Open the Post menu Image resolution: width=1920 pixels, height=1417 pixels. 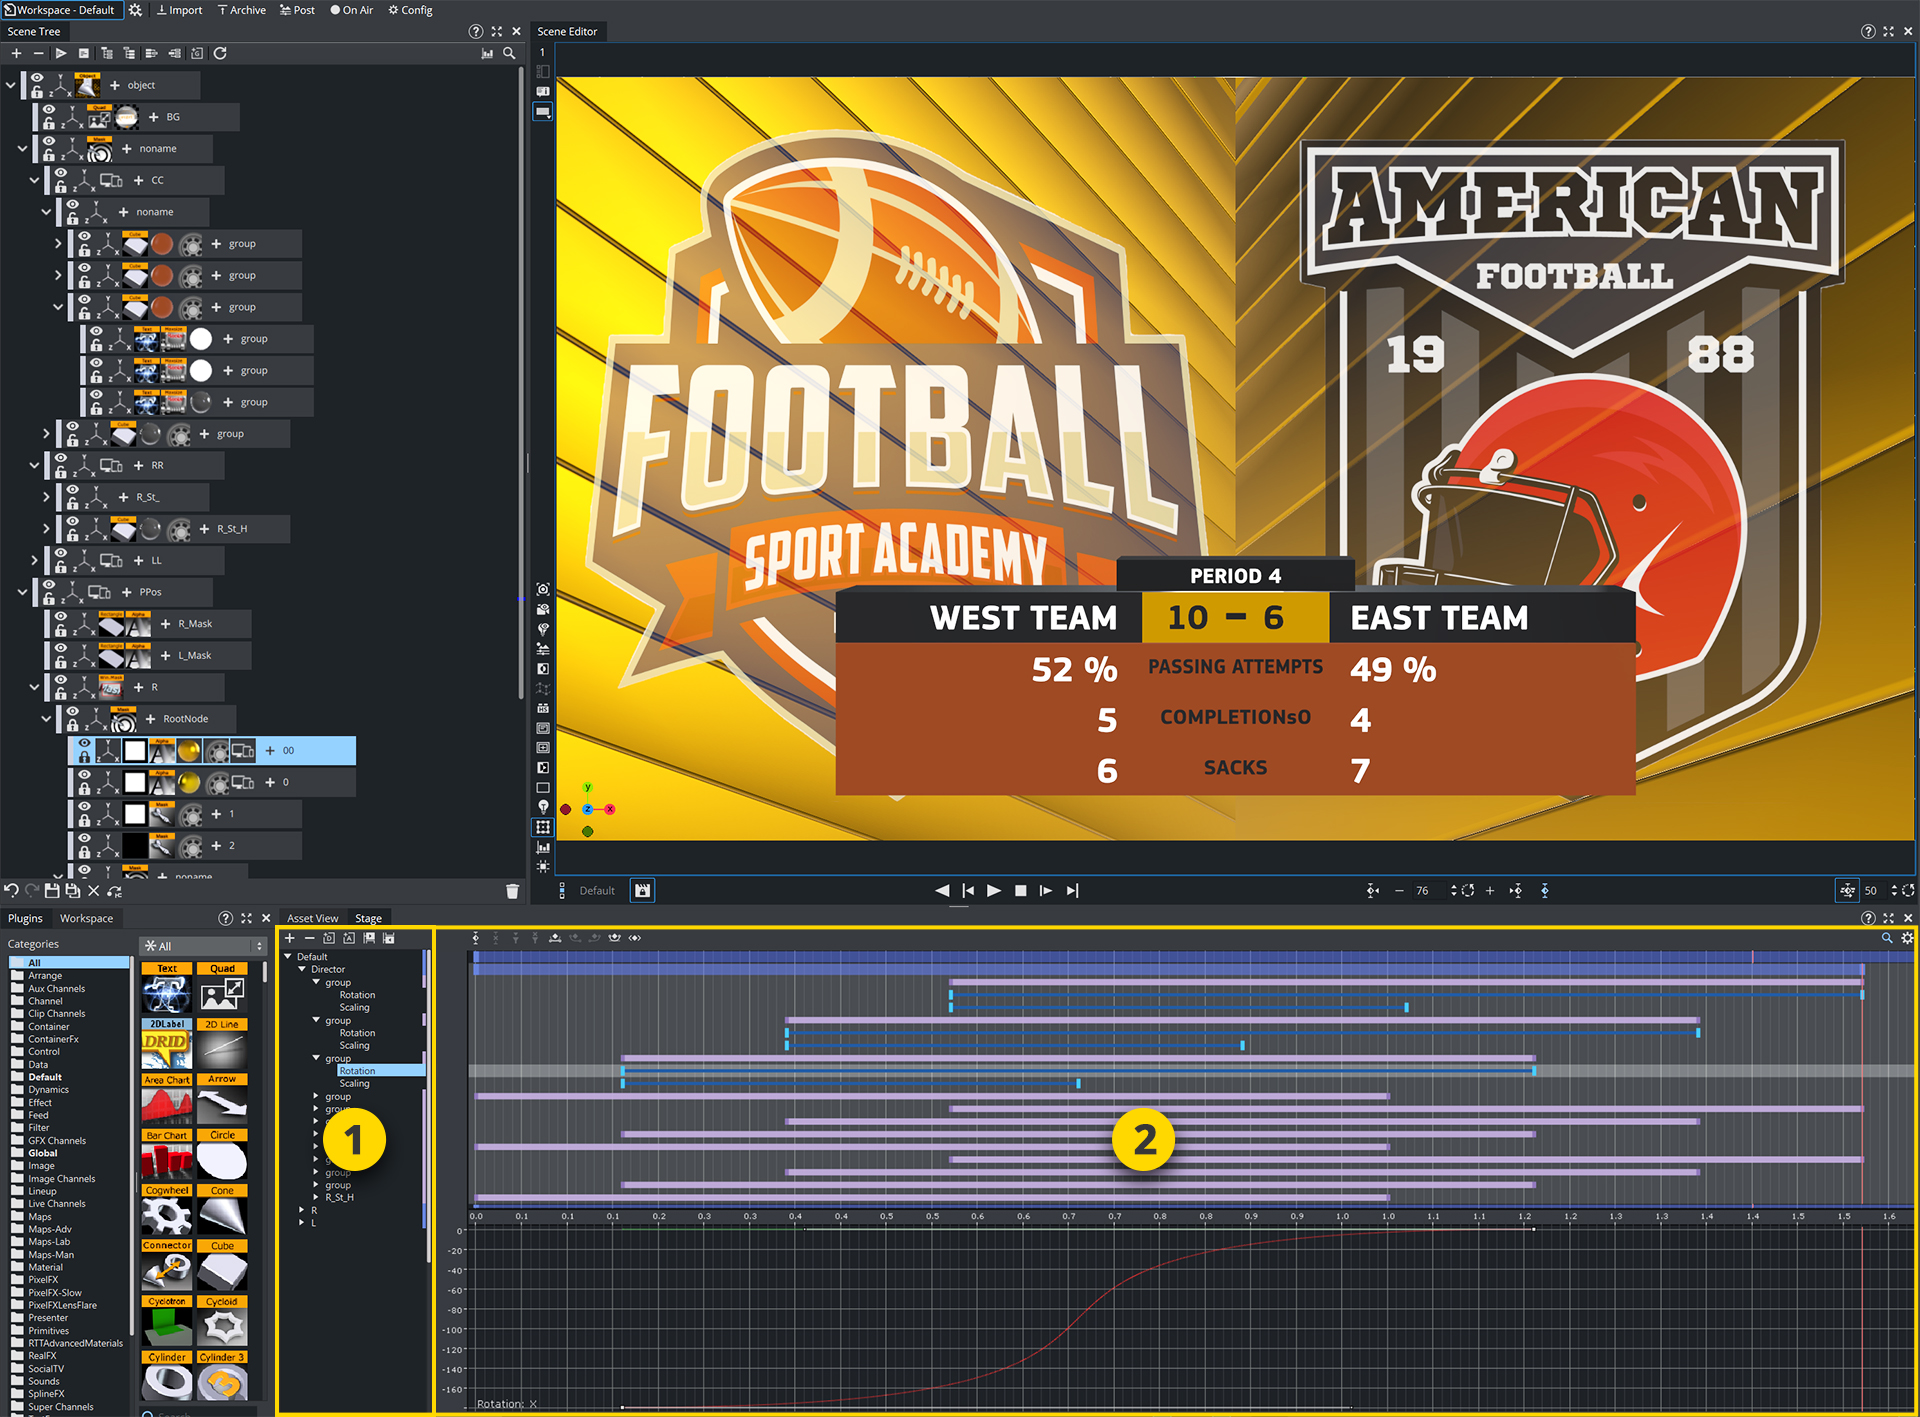tap(297, 10)
